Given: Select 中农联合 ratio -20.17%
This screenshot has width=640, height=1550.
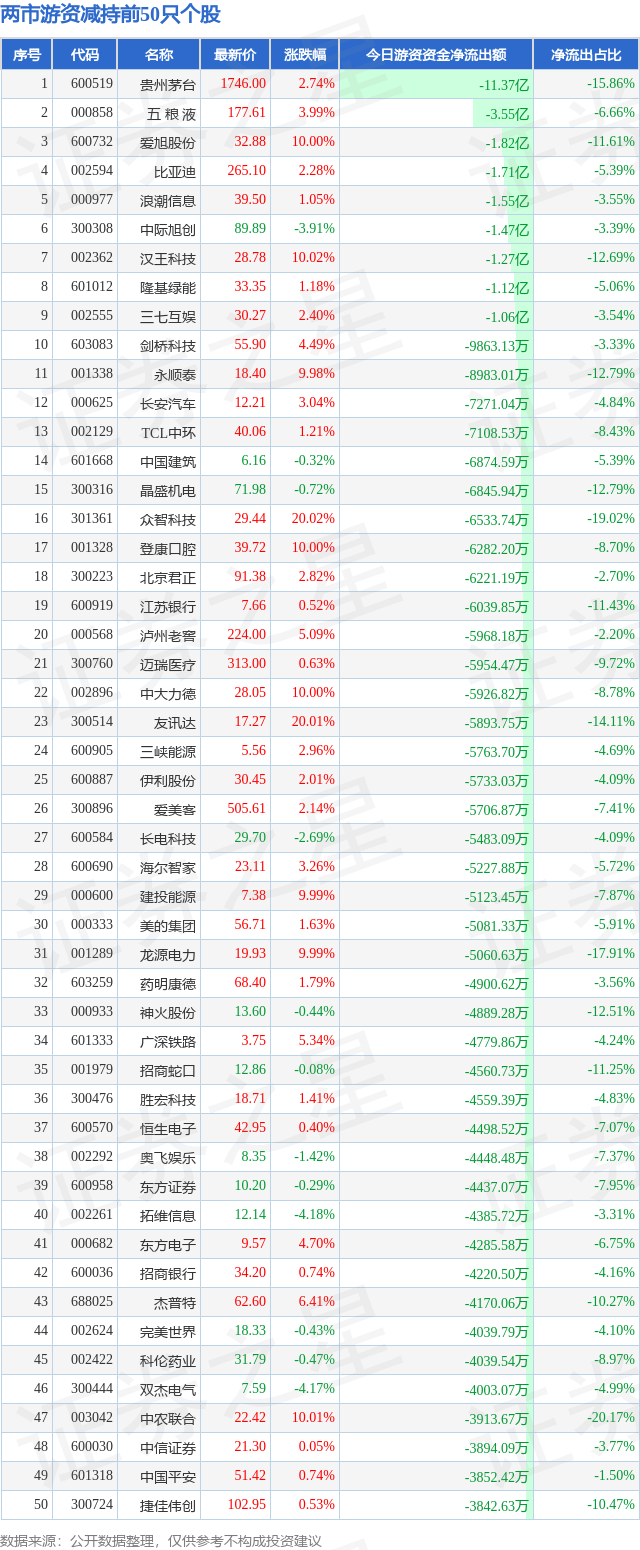Looking at the screenshot, I should click(x=611, y=1419).
